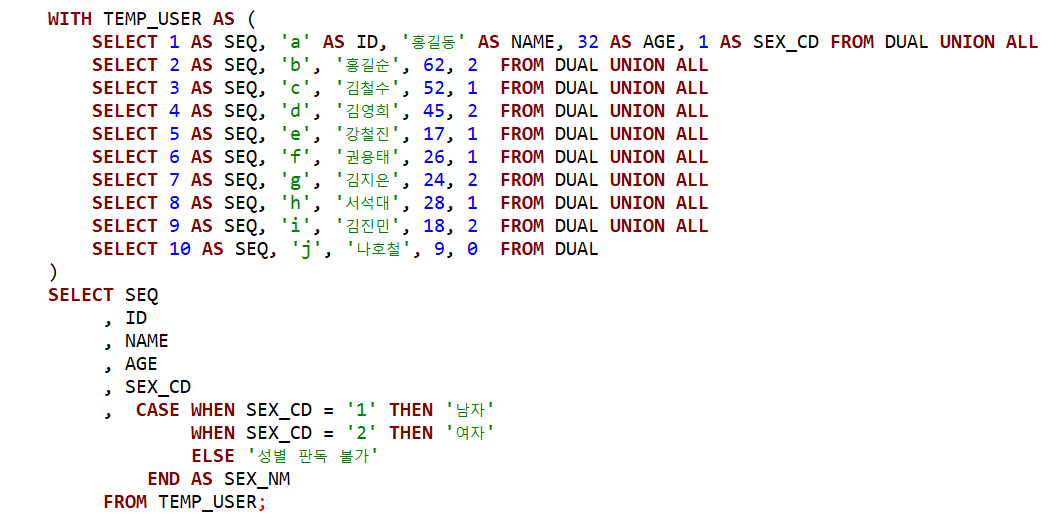Click the CASE keyword
Image resolution: width=1054 pixels, height=517 pixels.
pyautogui.click(x=158, y=409)
